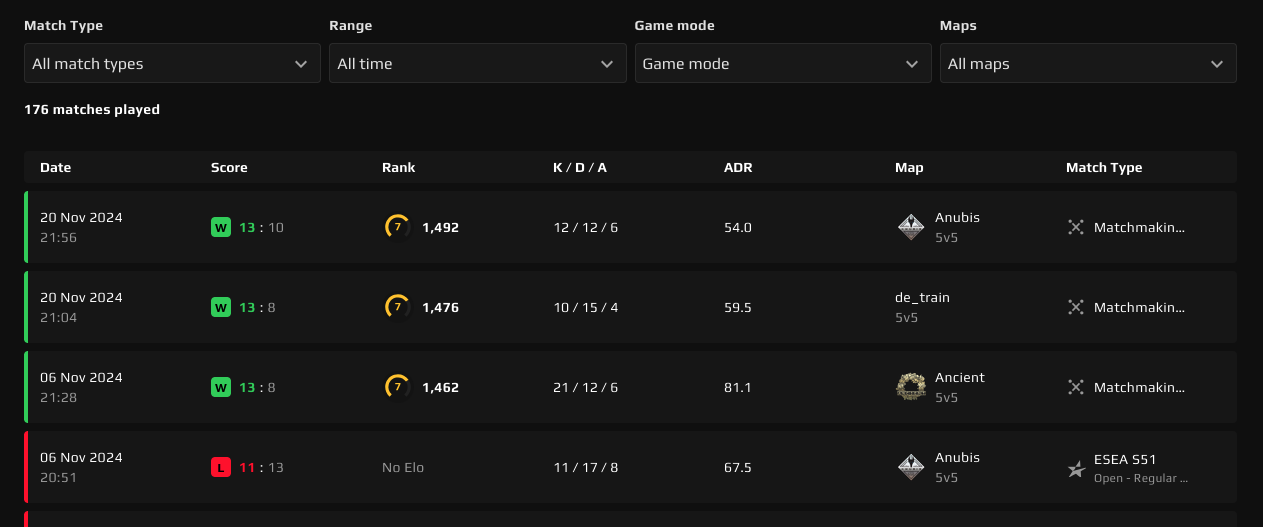Screen dimensions: 1263x527
Task: Click the green W win badge for 13:10 match
Action: click(221, 227)
